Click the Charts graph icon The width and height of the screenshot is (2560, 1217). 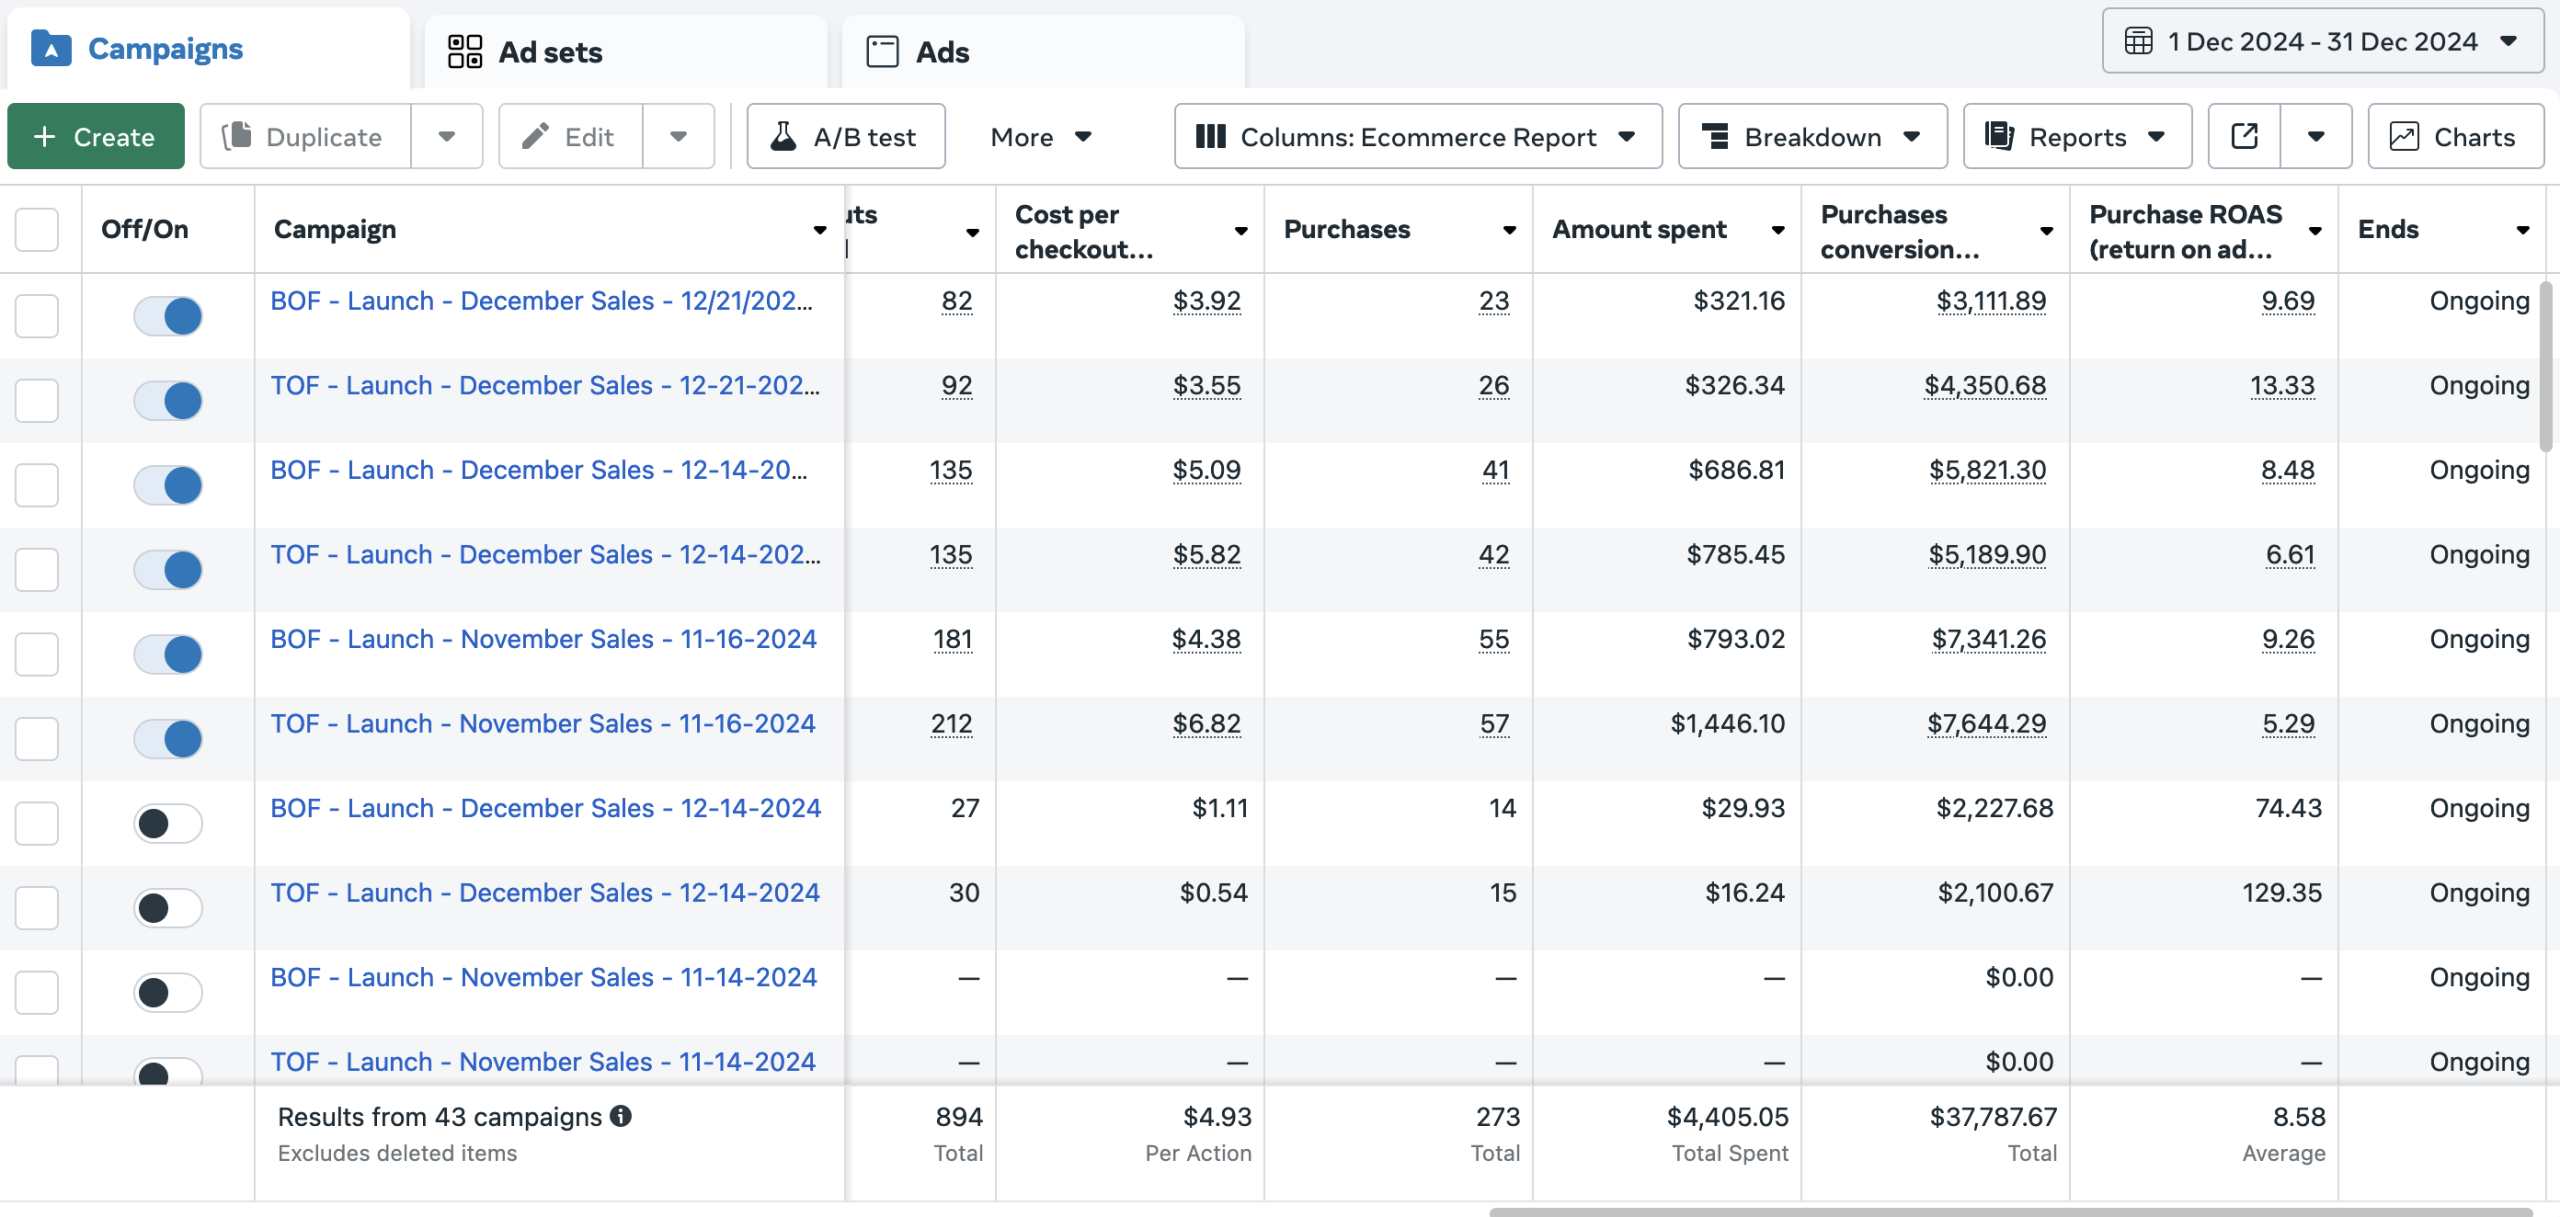point(2404,136)
